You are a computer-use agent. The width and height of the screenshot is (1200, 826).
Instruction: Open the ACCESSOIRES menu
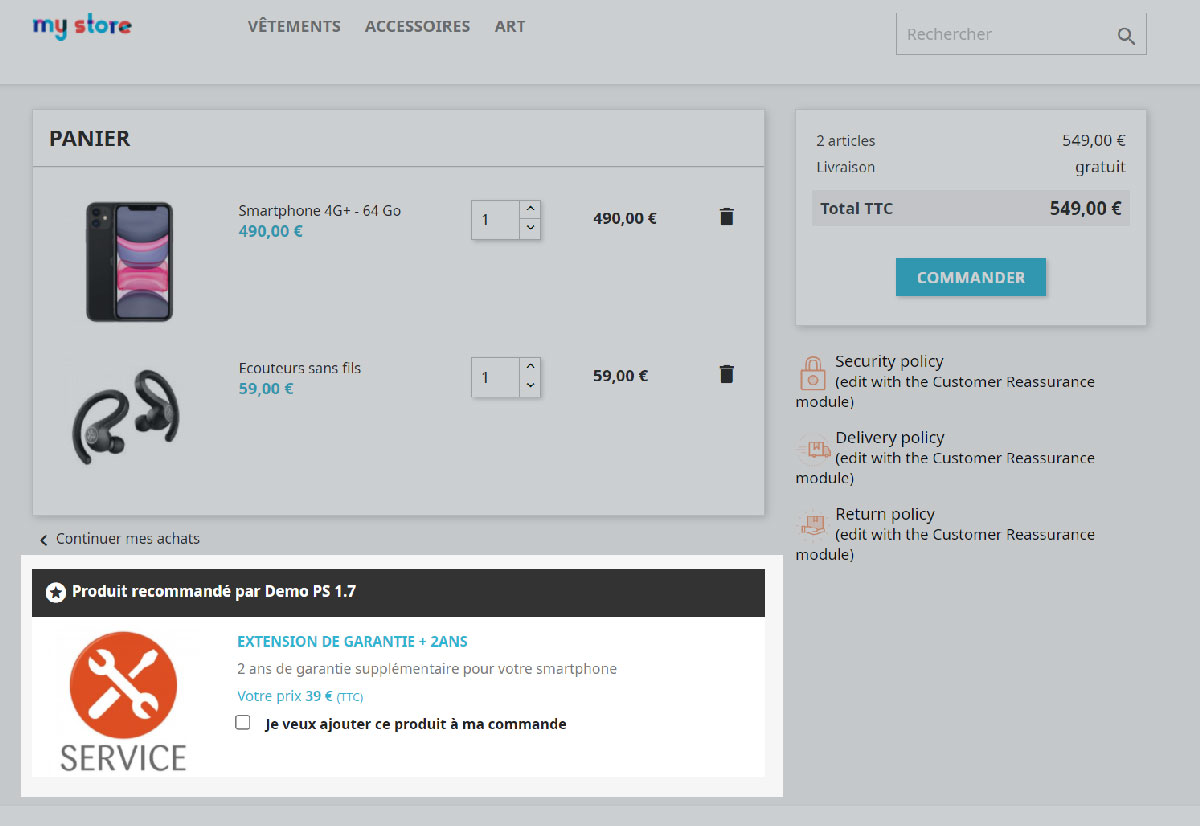[417, 26]
